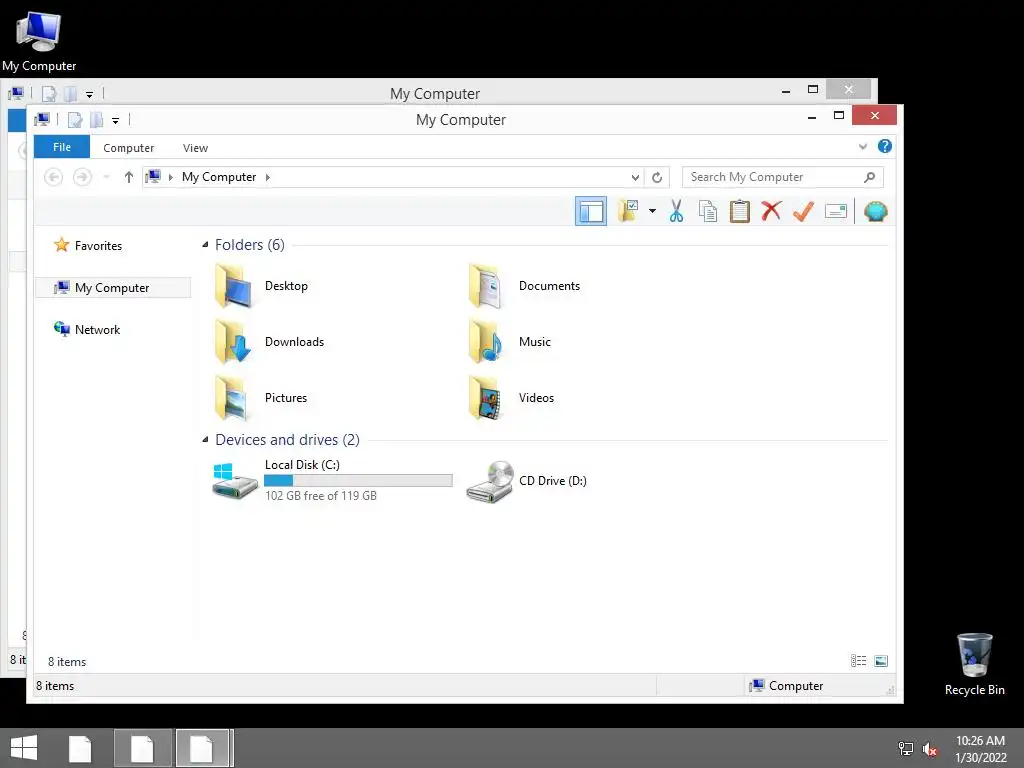Click the Cut scissors icon
Image resolution: width=1024 pixels, height=768 pixels.
[x=677, y=211]
